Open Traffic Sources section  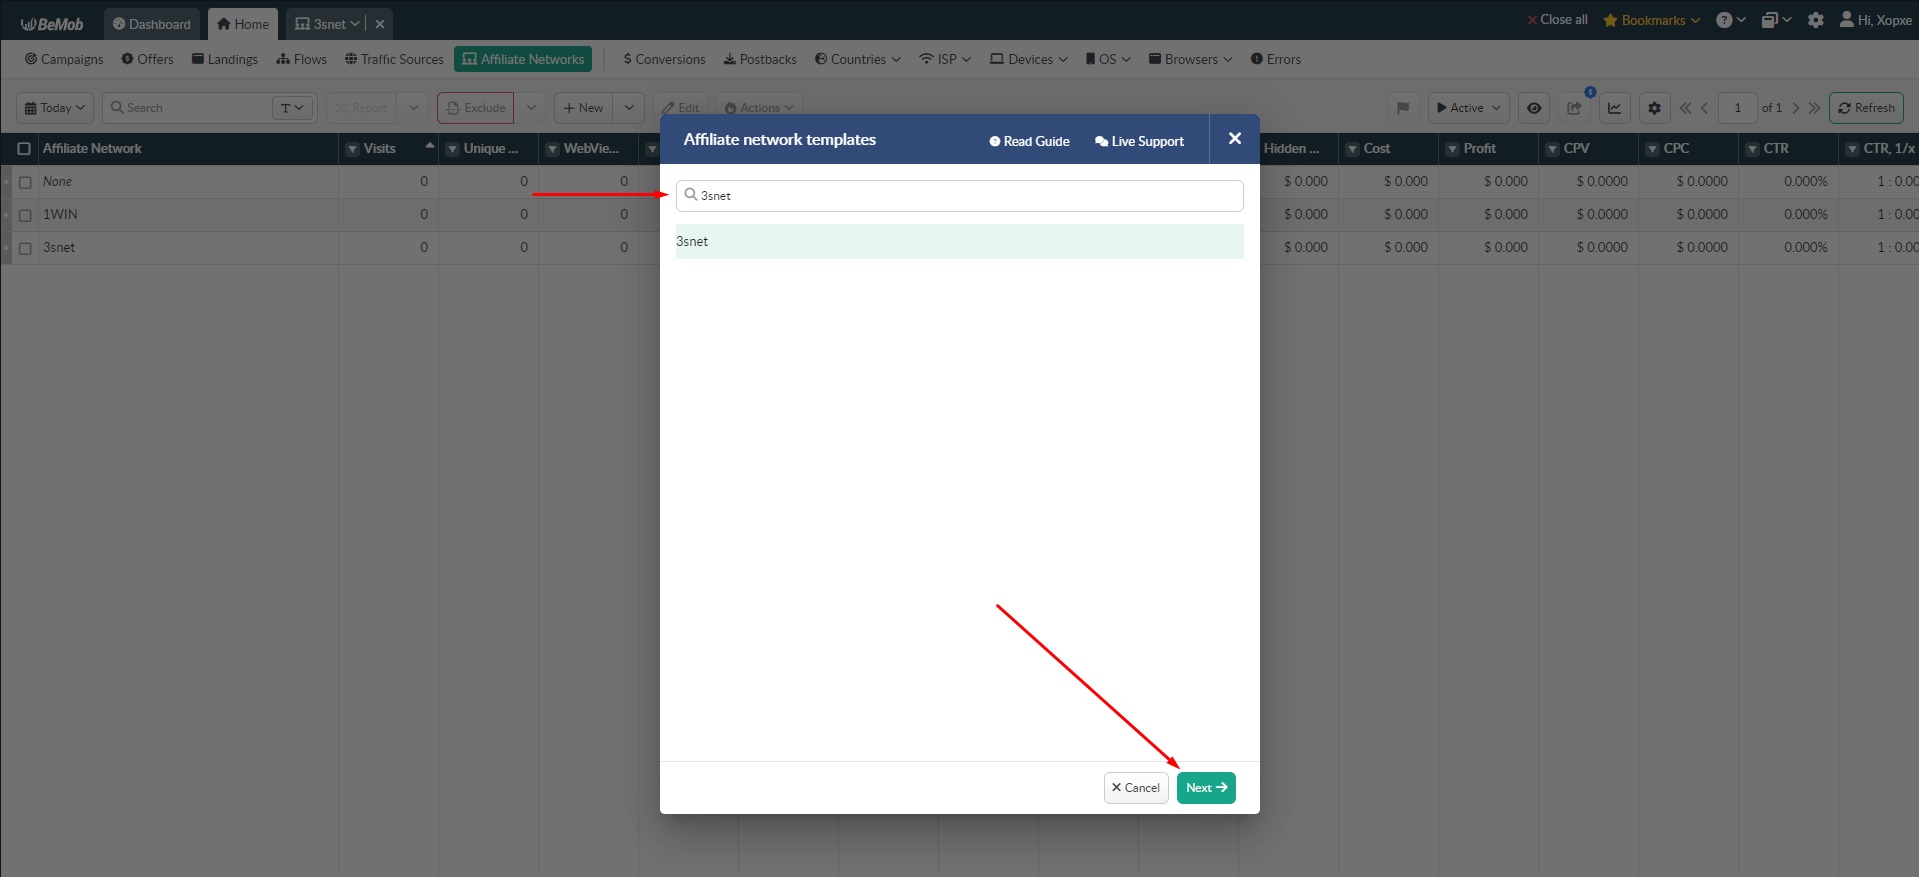click(x=394, y=59)
